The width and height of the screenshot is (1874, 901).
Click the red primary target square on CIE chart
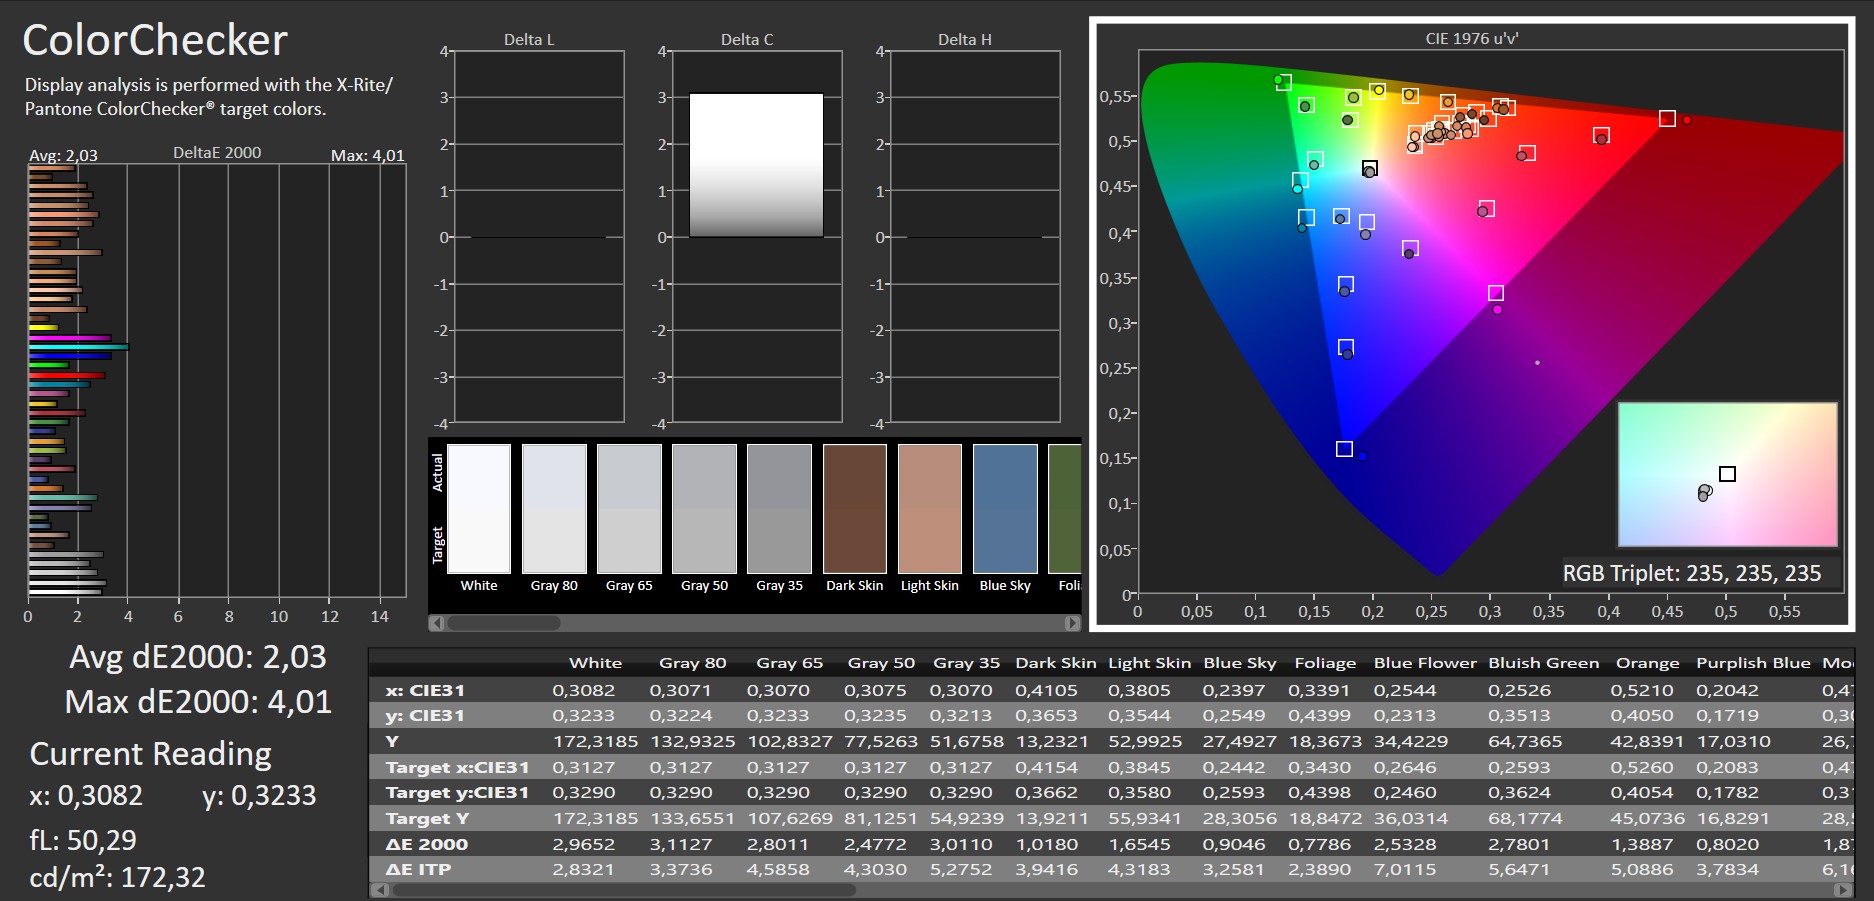point(1667,118)
